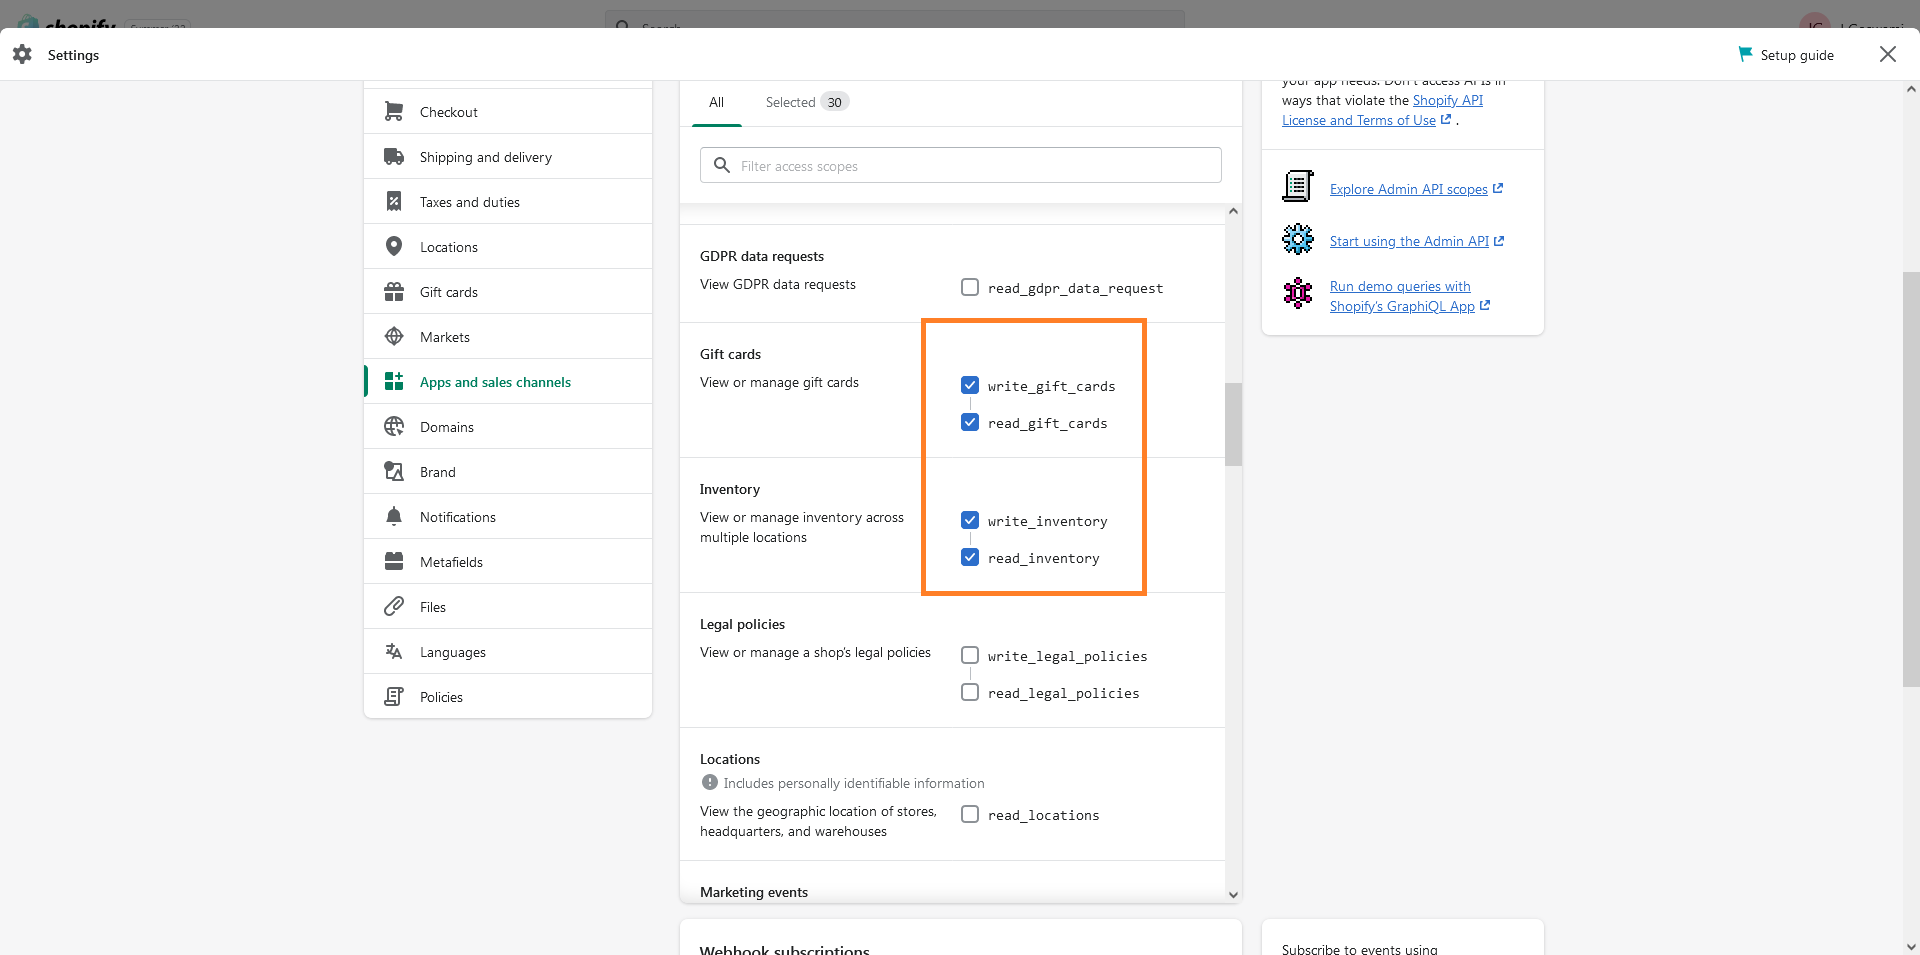Click the Apps and sales channels grid icon
Viewport: 1920px width, 955px height.
(394, 382)
